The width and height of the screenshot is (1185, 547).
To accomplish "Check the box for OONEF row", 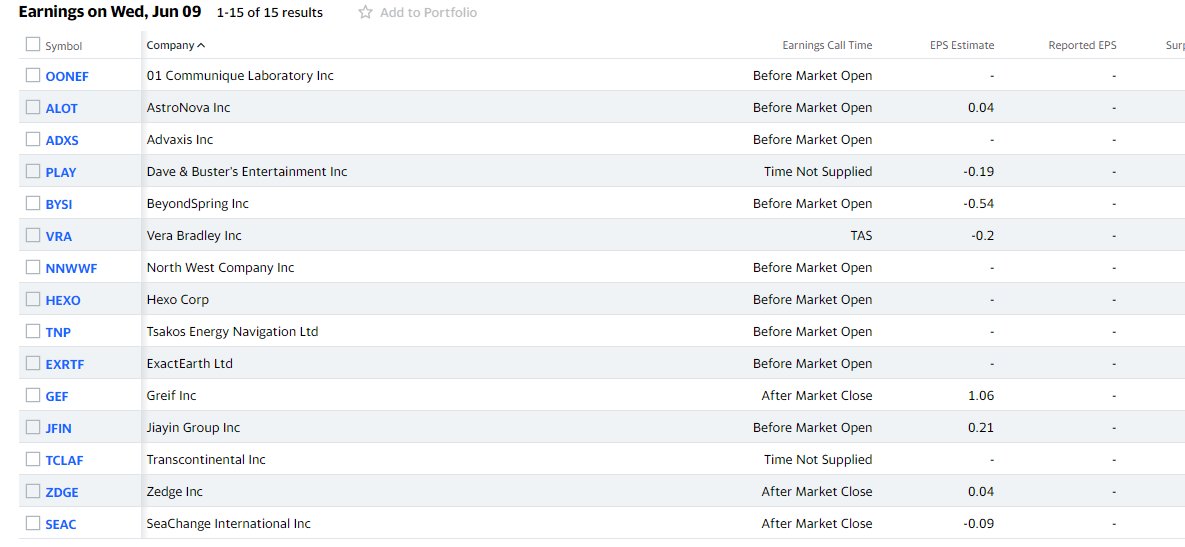I will pos(32,75).
